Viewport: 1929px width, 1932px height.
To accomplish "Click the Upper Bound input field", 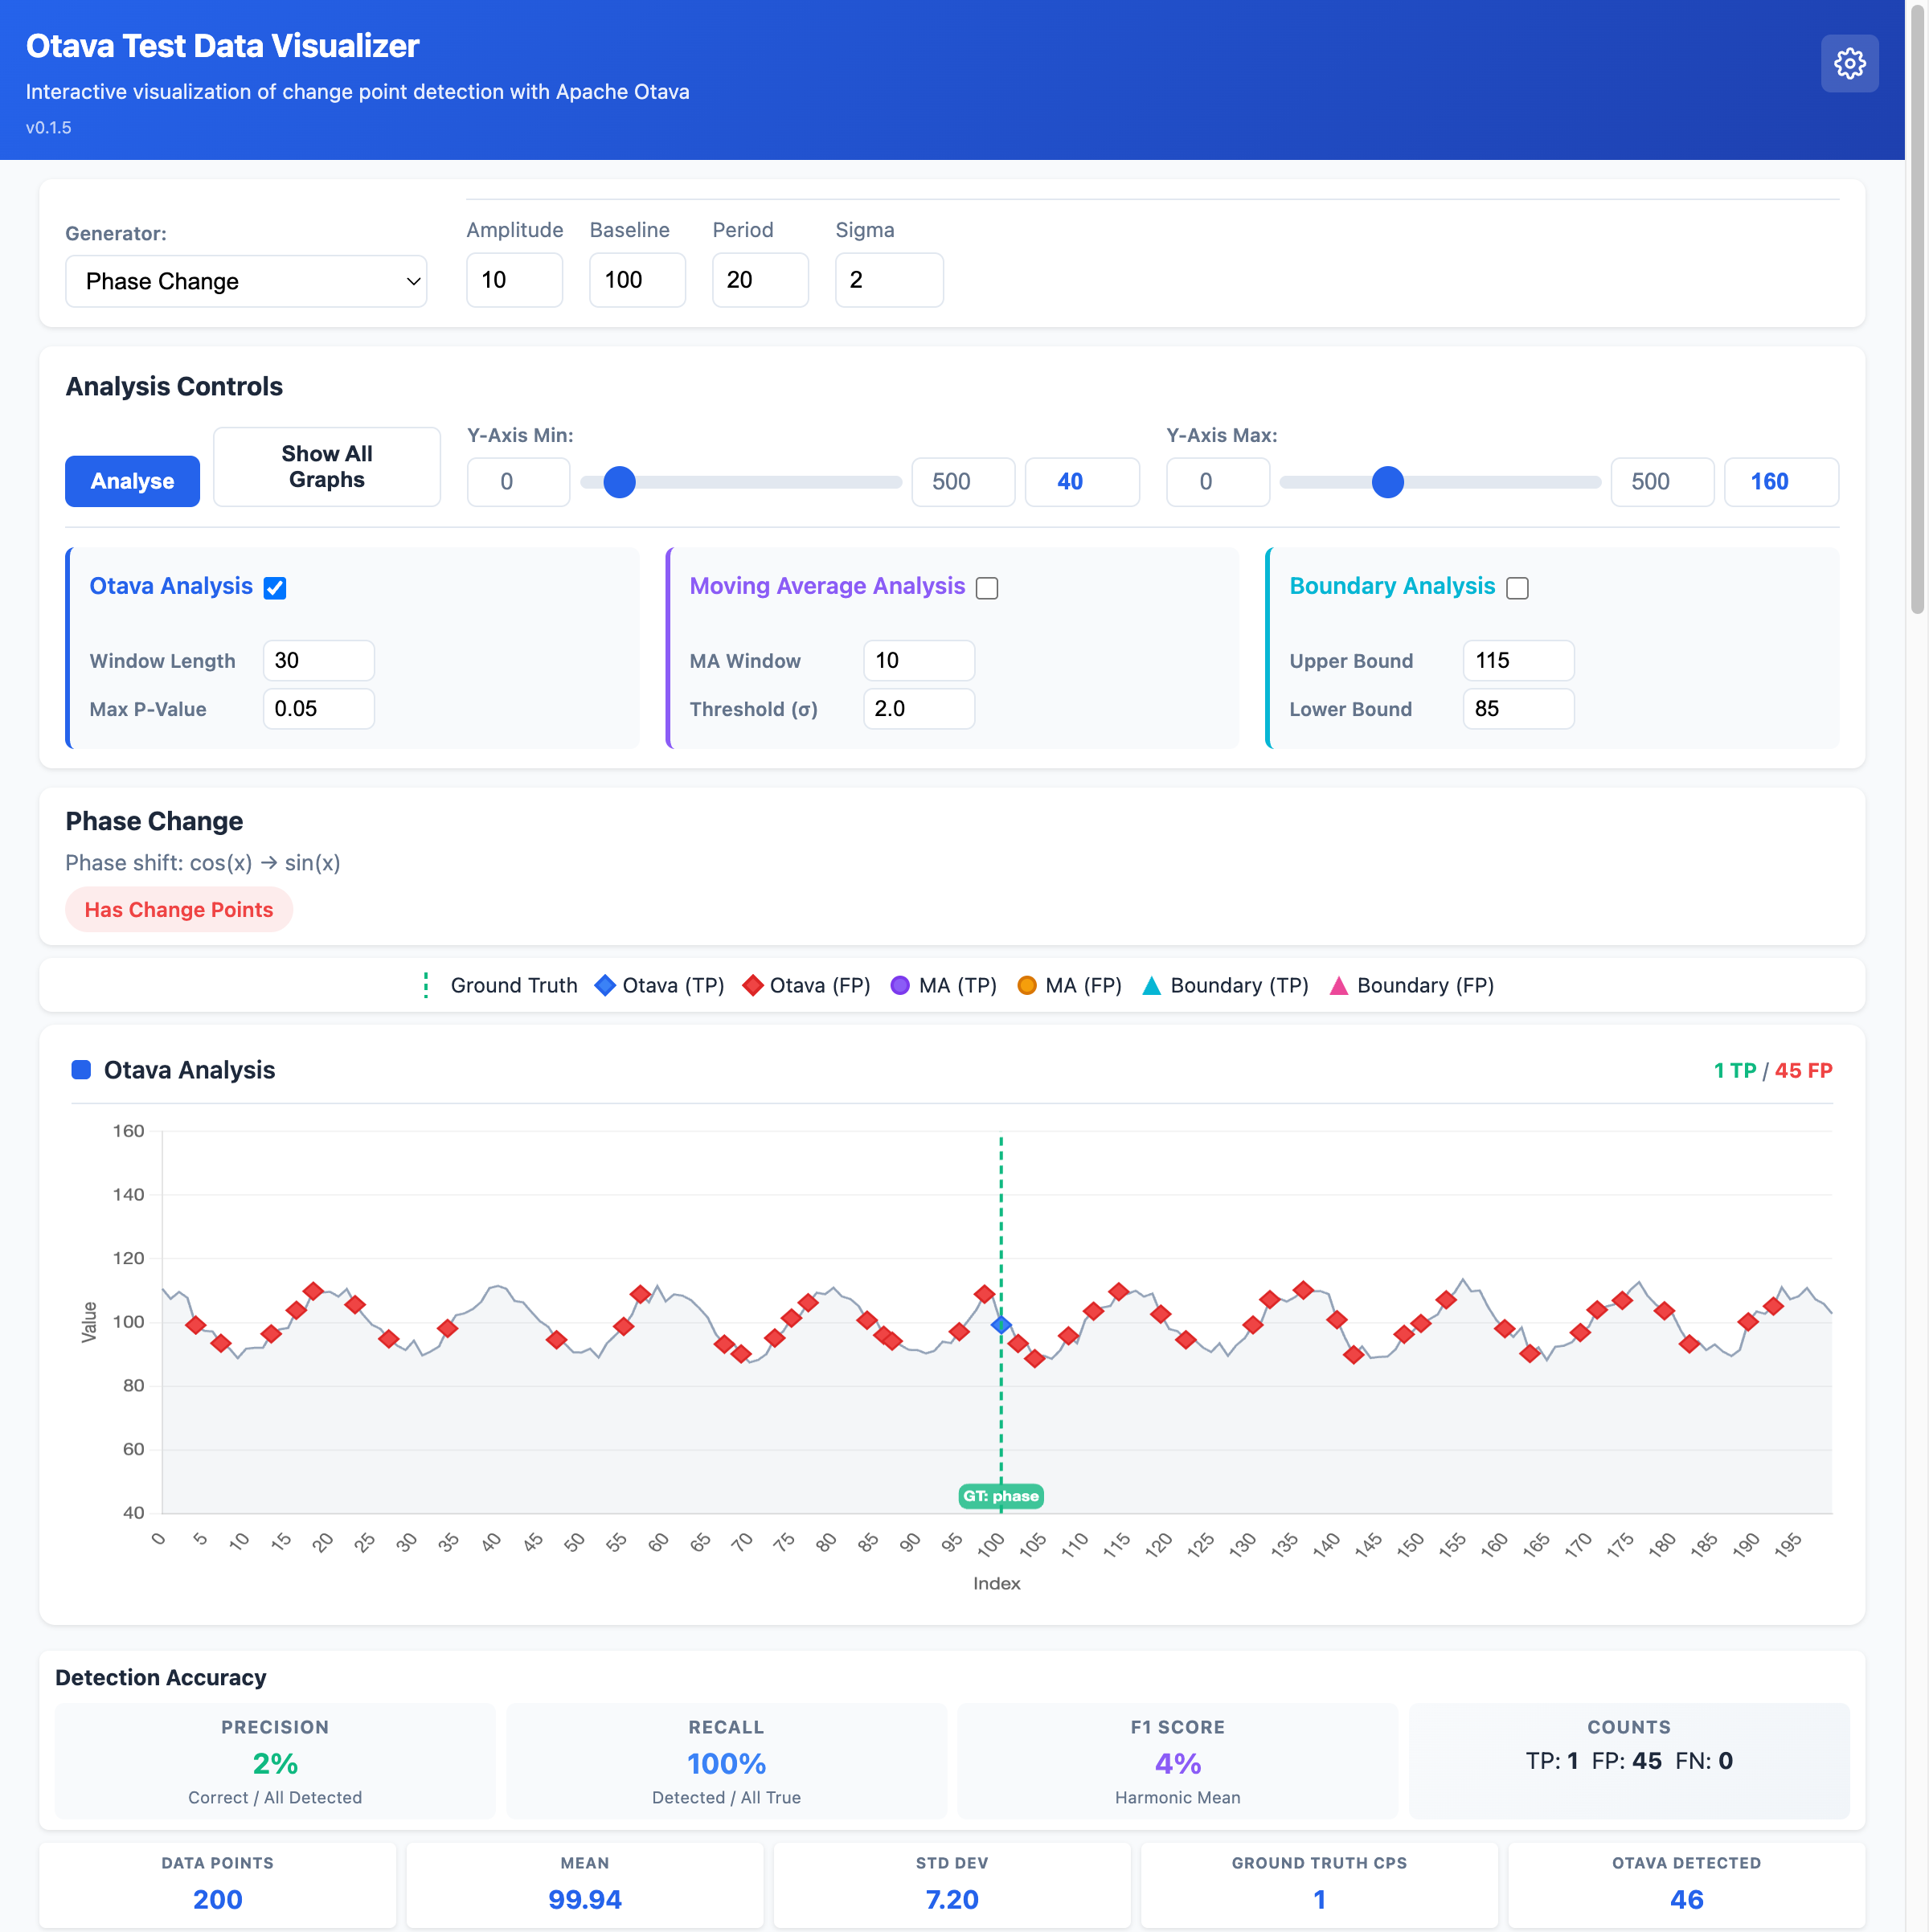I will pos(1518,661).
